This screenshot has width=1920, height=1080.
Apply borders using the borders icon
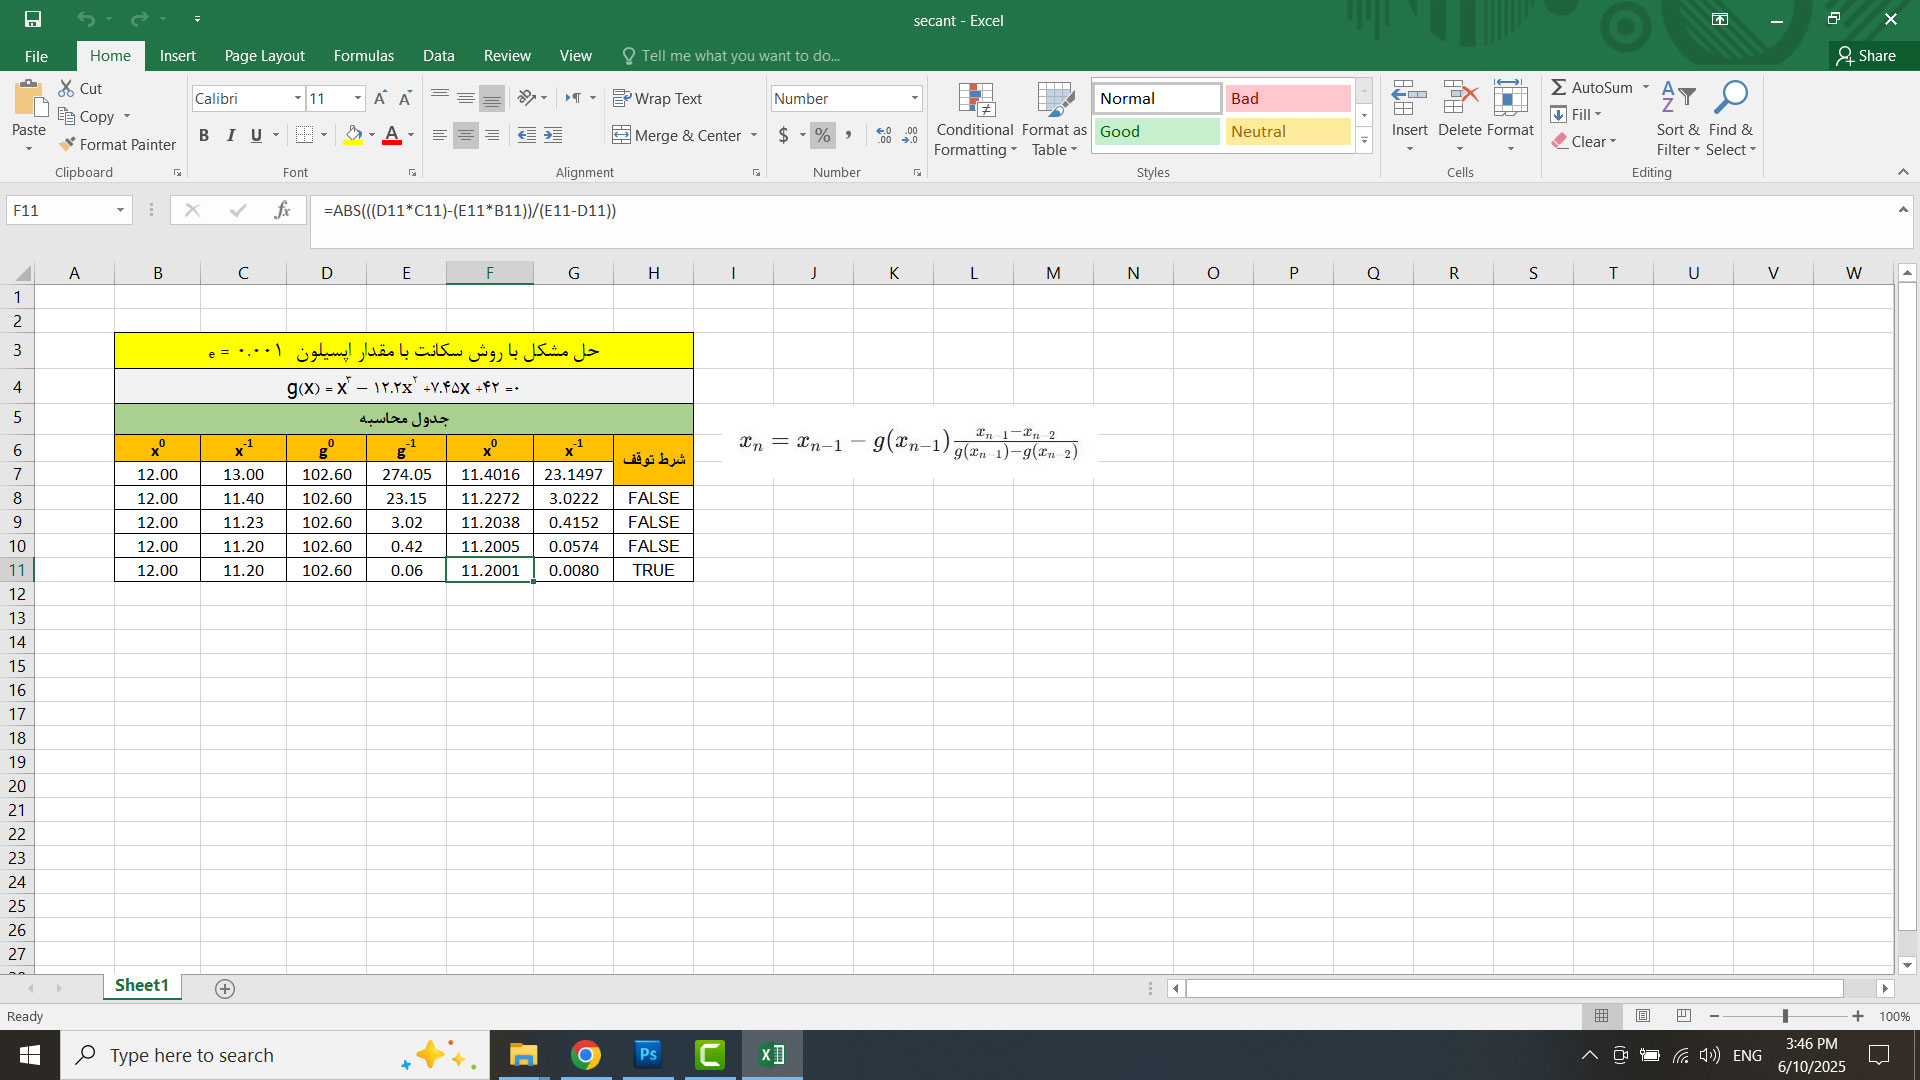click(x=305, y=135)
